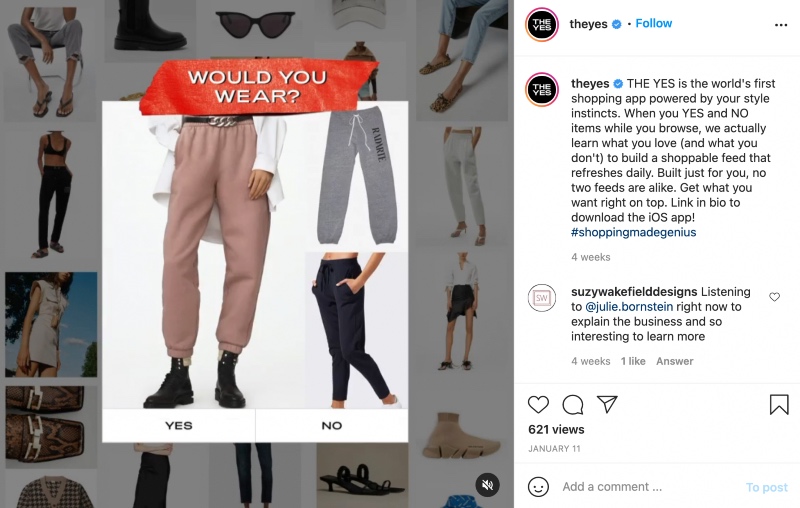Image resolution: width=800 pixels, height=508 pixels.
Task: Like the post with the heart icon
Action: click(x=538, y=404)
